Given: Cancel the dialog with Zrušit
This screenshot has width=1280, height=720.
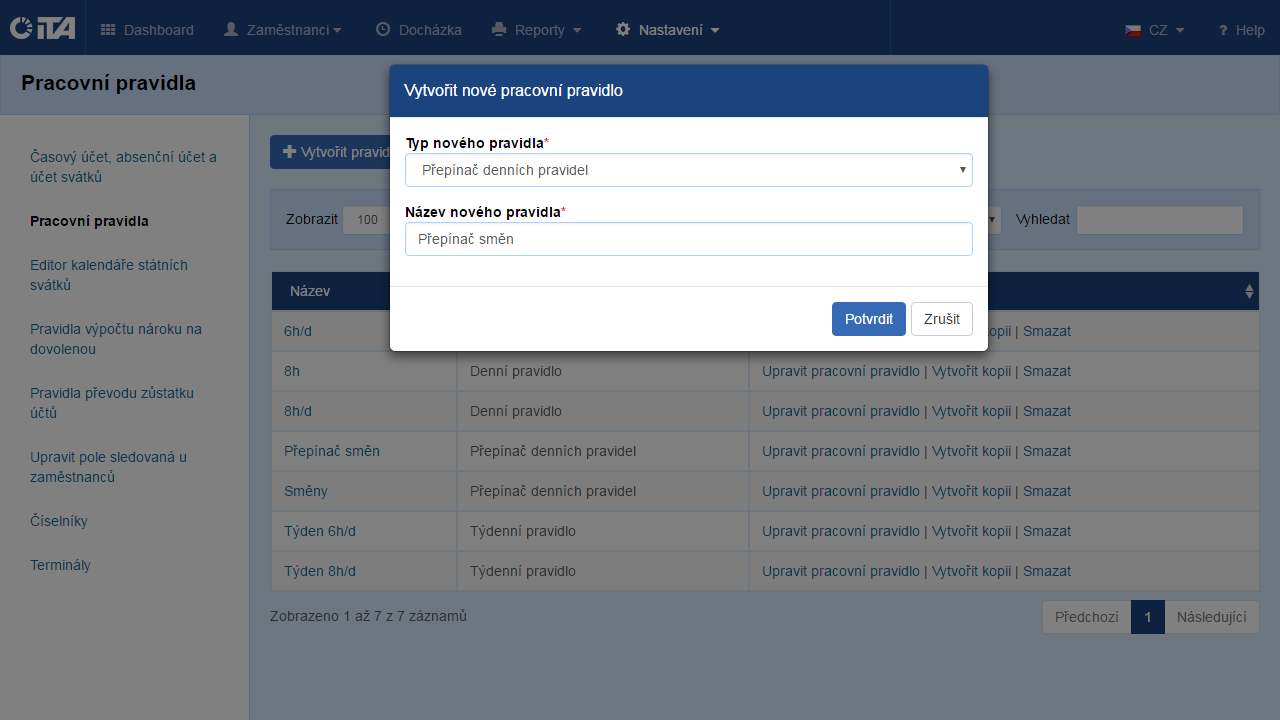Looking at the screenshot, I should [941, 319].
